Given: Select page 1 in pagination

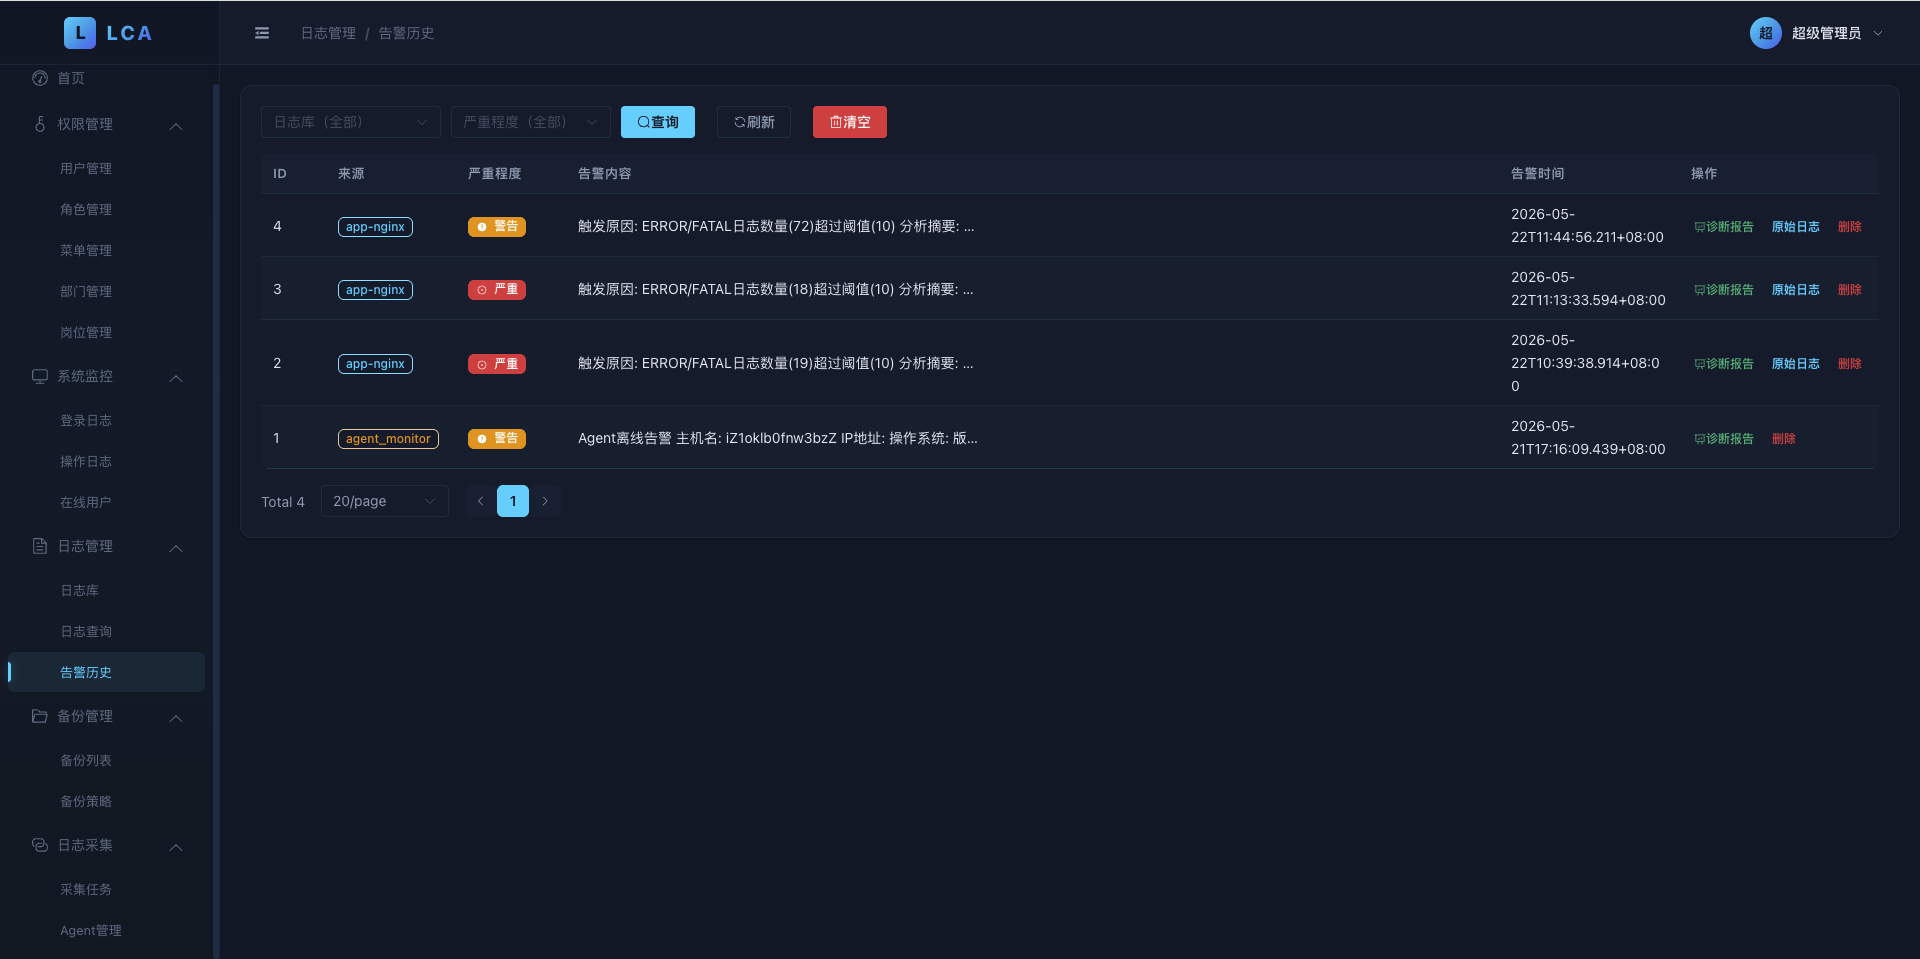Looking at the screenshot, I should click(513, 501).
